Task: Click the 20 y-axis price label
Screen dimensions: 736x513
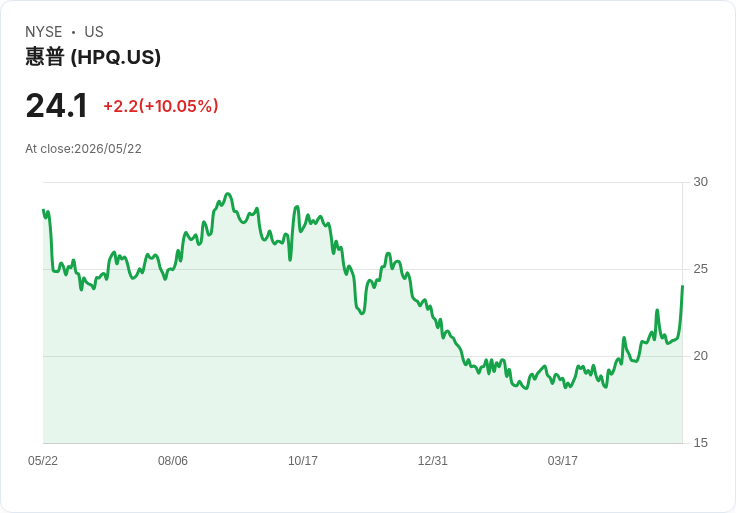Action: click(x=700, y=356)
